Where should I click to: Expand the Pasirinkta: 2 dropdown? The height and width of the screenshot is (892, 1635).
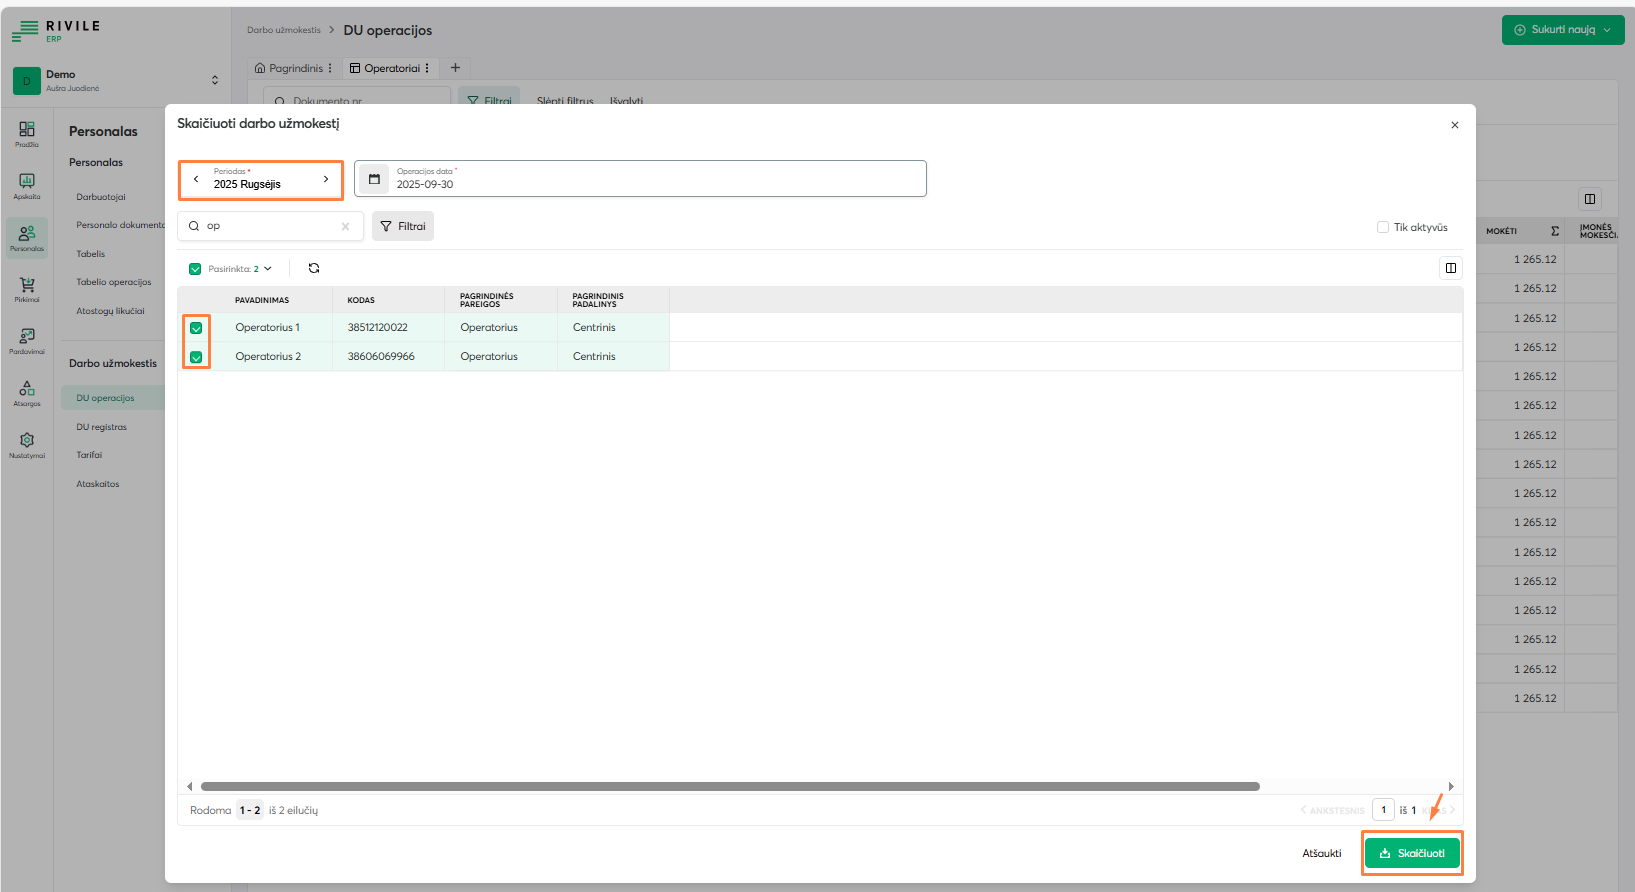pyautogui.click(x=240, y=269)
